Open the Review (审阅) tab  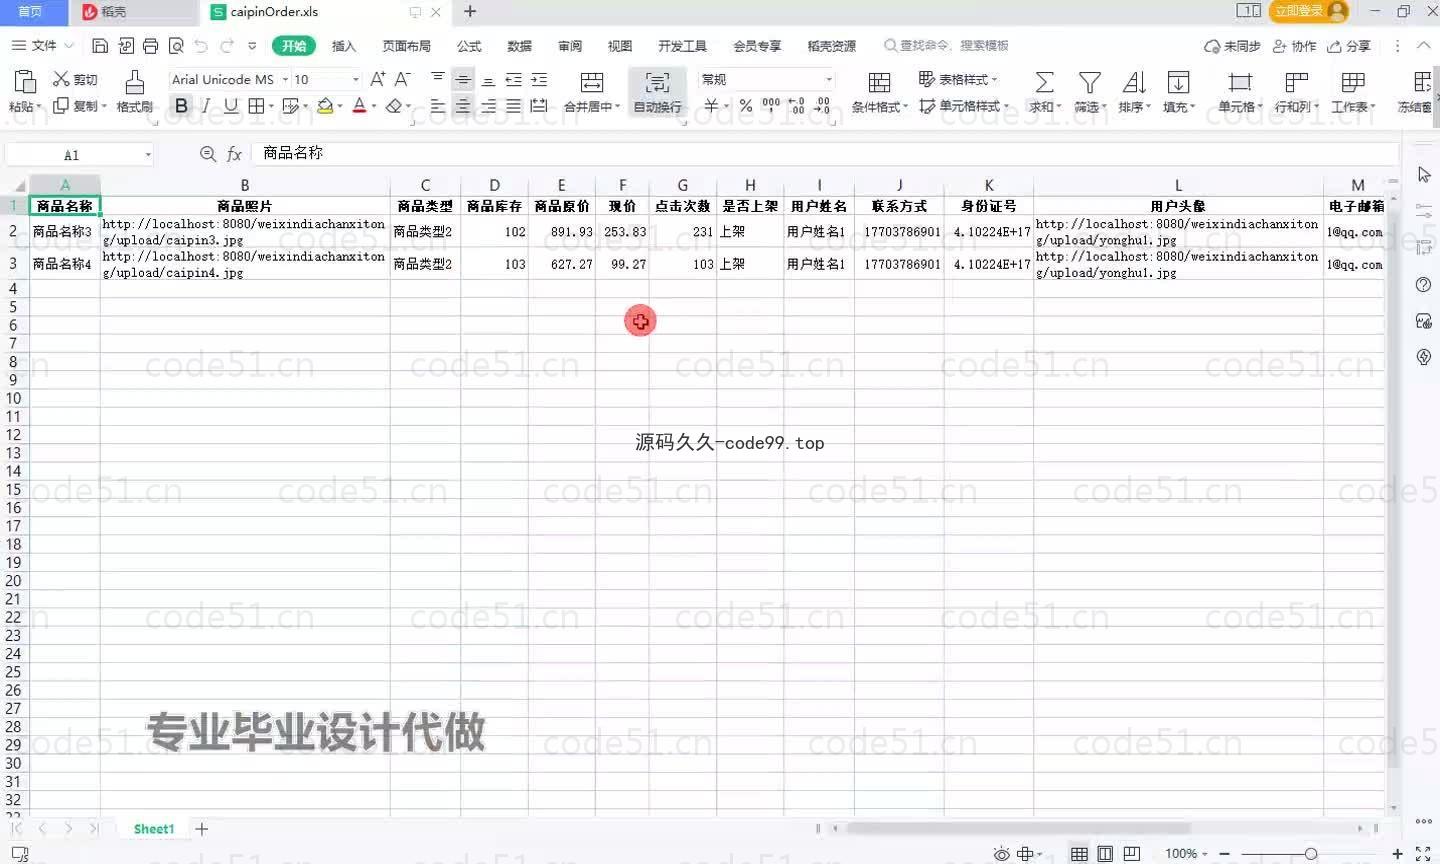tap(570, 46)
